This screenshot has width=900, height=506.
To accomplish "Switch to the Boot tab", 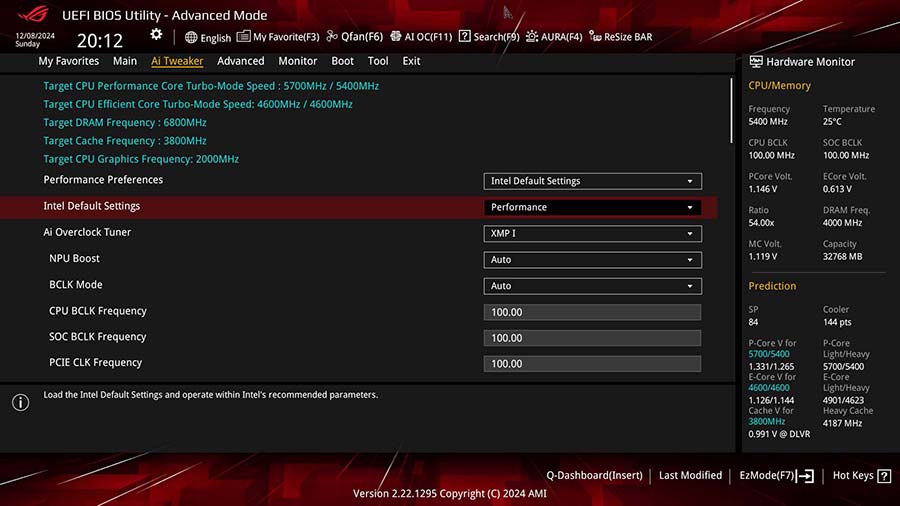I will (342, 61).
